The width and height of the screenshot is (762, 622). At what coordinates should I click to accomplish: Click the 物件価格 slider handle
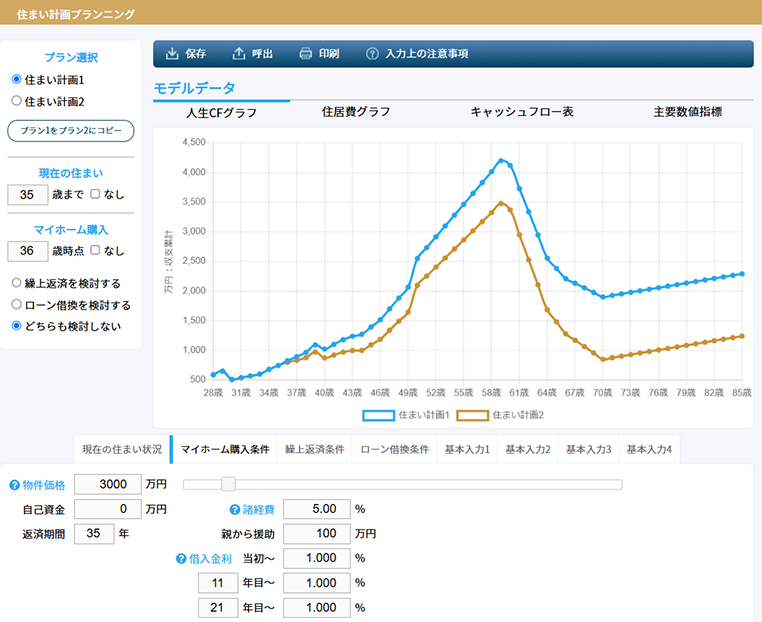(x=228, y=484)
